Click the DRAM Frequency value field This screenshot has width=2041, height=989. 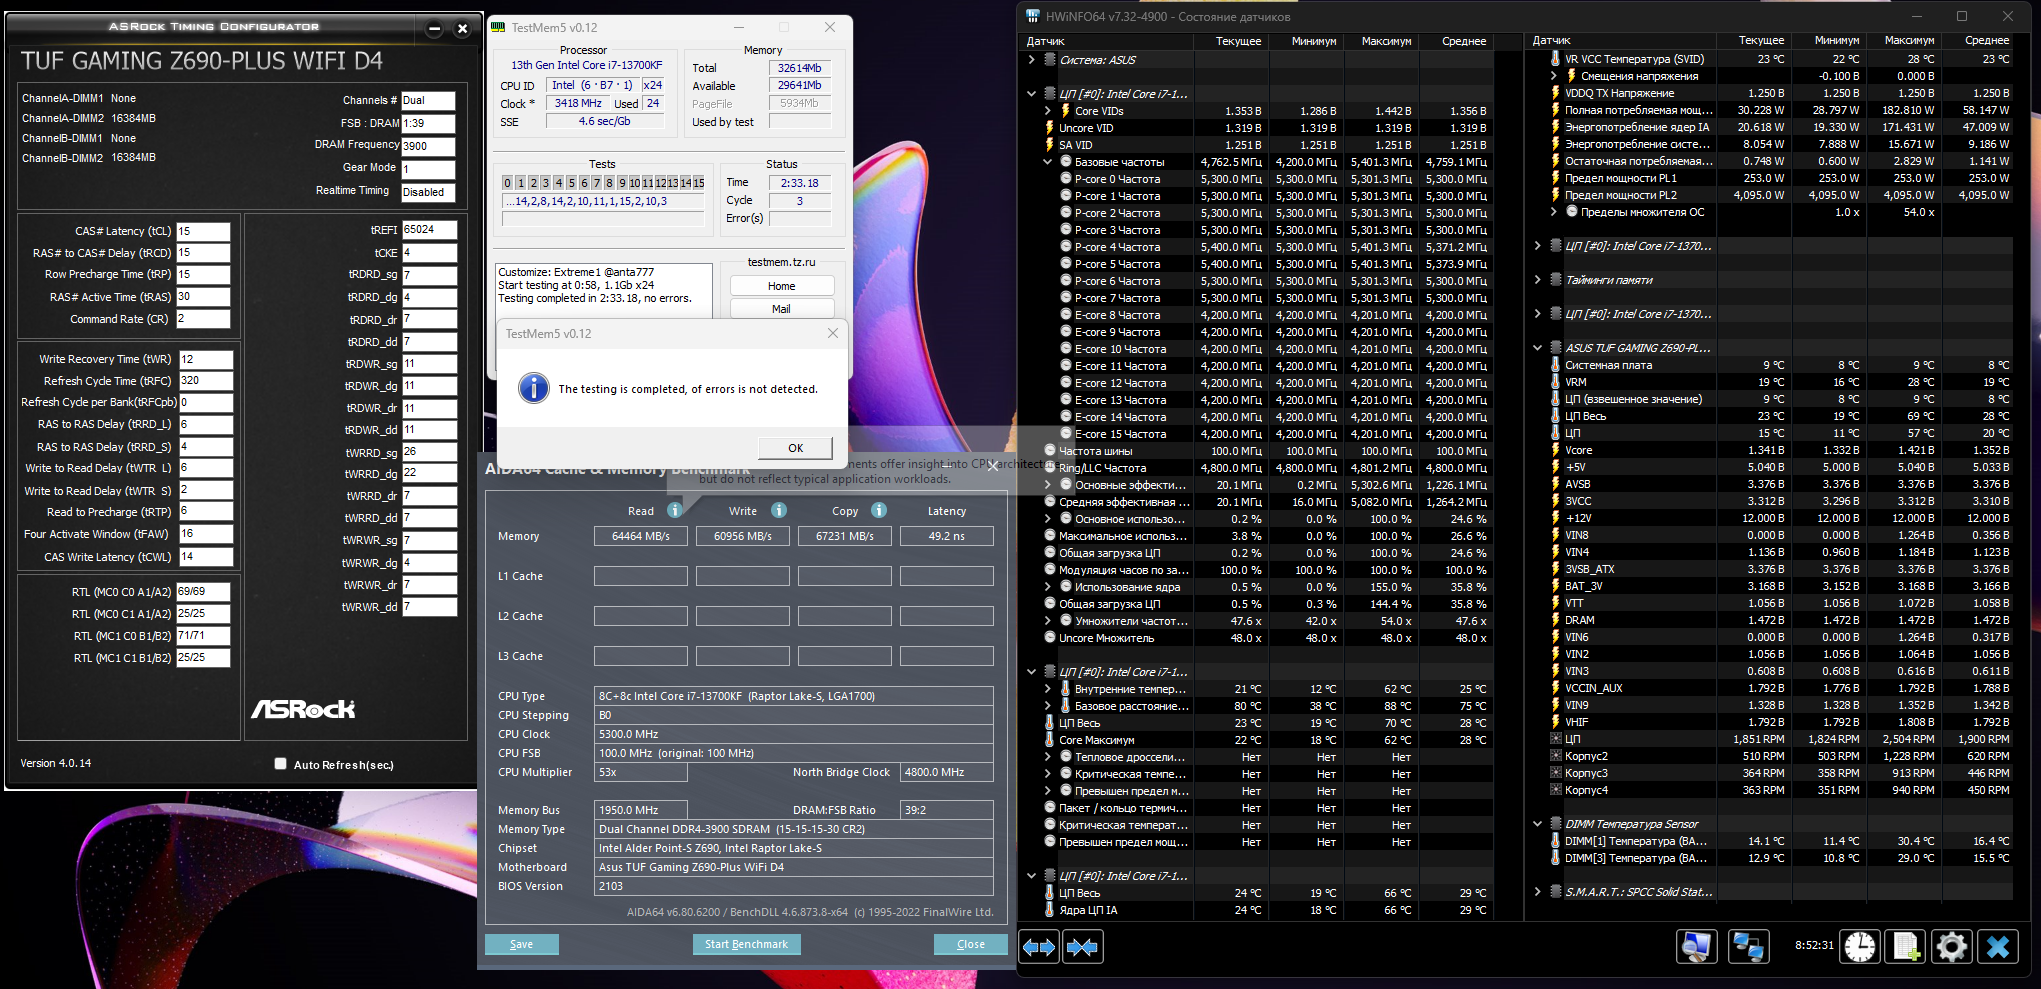[x=428, y=146]
